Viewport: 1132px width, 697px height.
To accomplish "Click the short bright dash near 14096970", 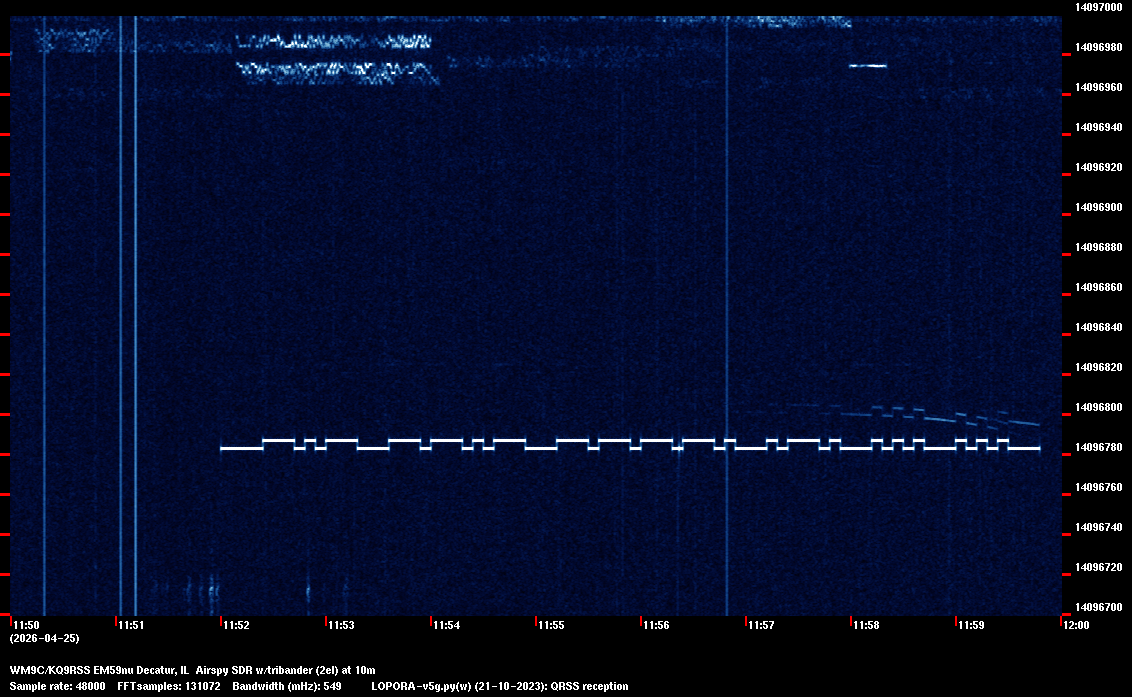I will click(x=867, y=66).
